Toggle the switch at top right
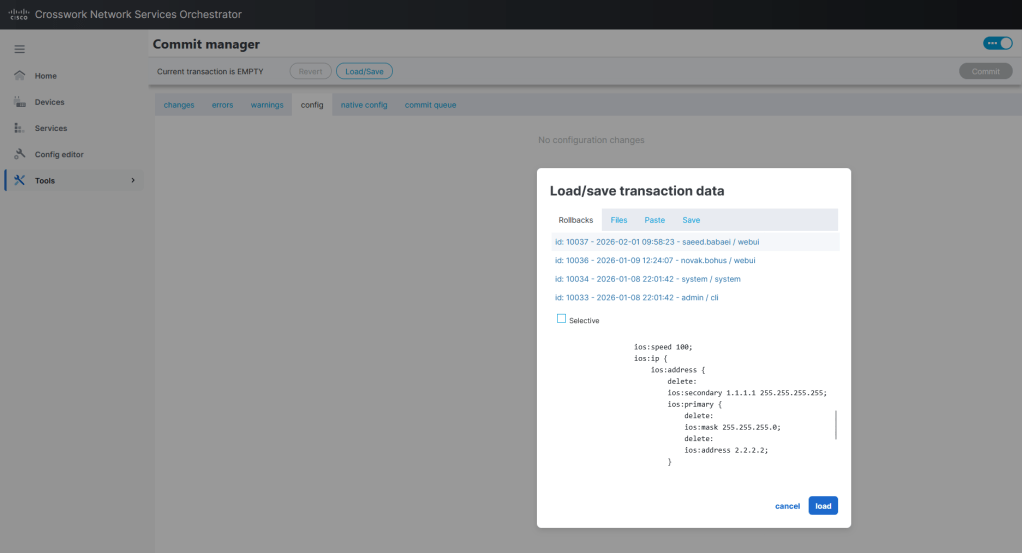The width and height of the screenshot is (1022, 553). [x=997, y=44]
